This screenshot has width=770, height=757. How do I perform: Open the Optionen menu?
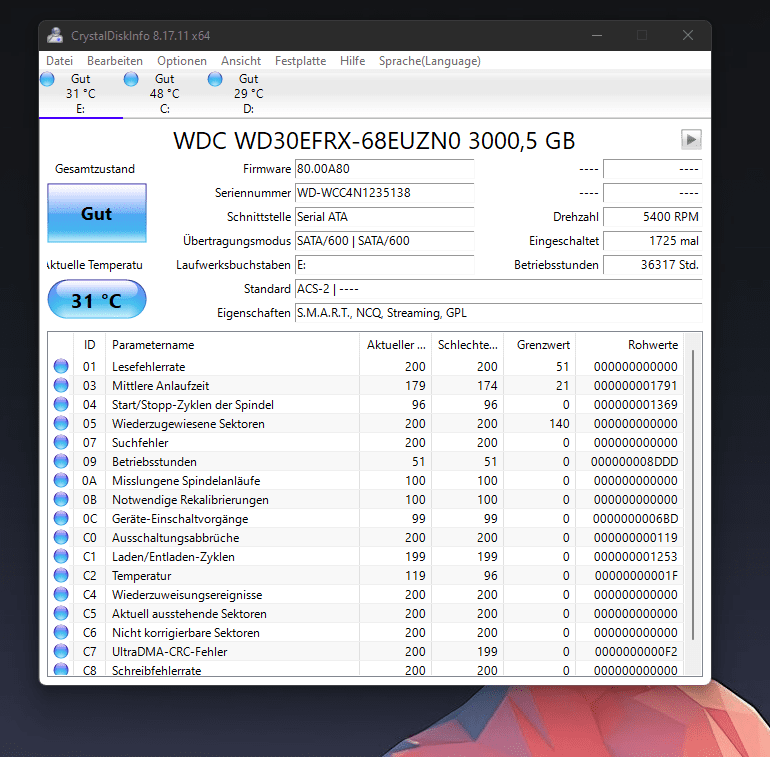tap(182, 61)
